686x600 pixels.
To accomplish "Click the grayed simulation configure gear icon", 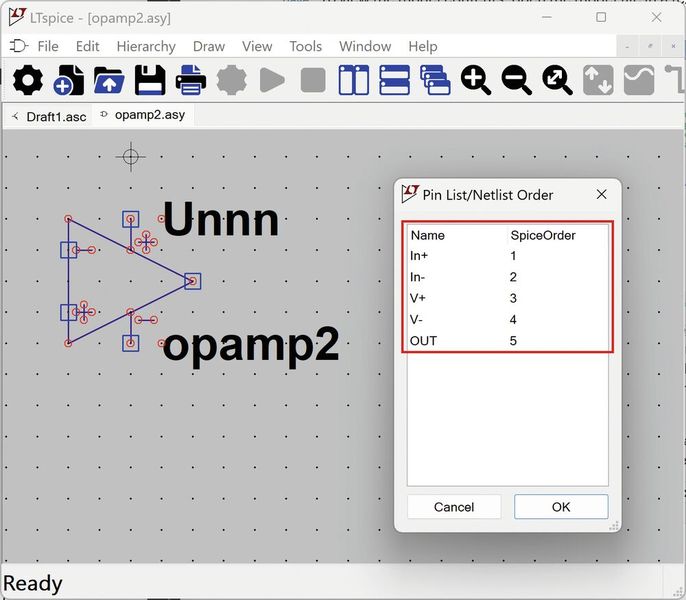I will (231, 80).
